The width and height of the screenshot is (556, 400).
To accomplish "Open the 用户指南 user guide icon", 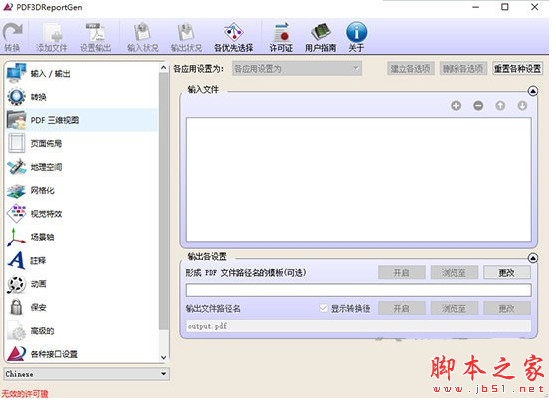I will pos(321,37).
